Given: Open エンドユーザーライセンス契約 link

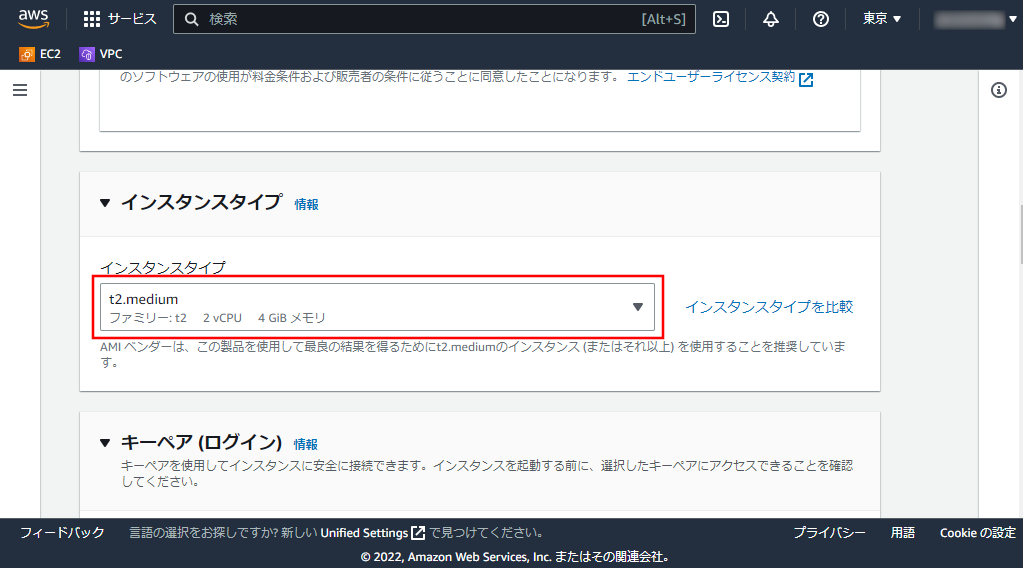Looking at the screenshot, I should pyautogui.click(x=720, y=78).
